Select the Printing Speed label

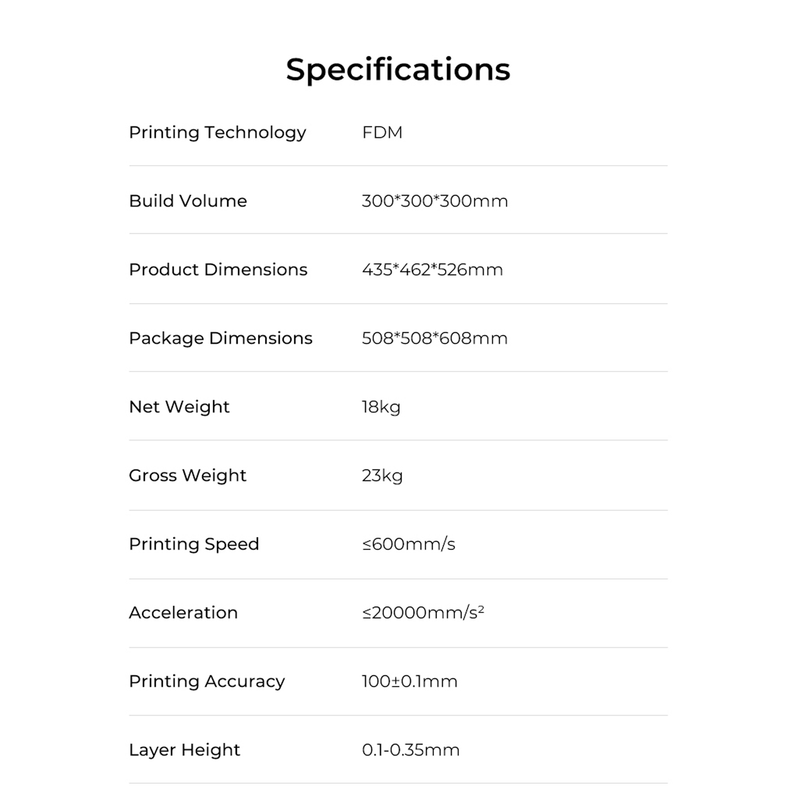click(194, 544)
